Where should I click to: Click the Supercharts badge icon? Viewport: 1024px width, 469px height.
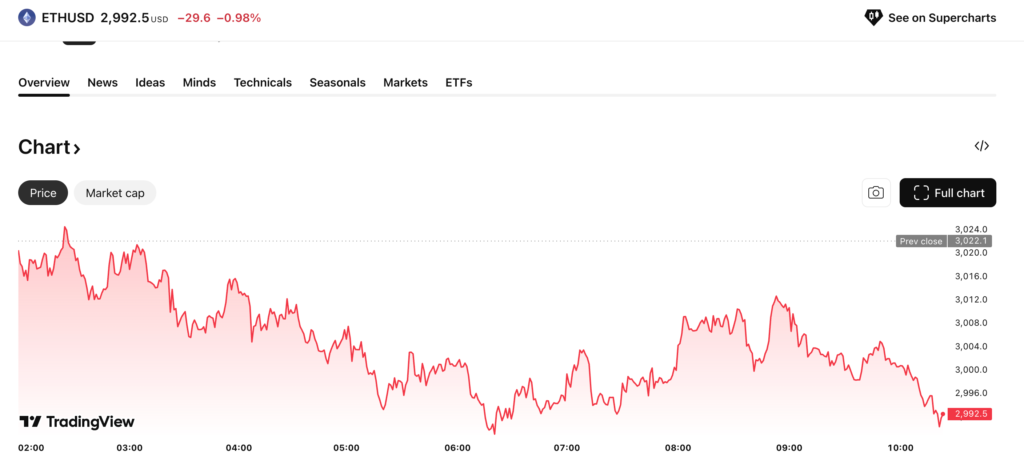tap(873, 17)
